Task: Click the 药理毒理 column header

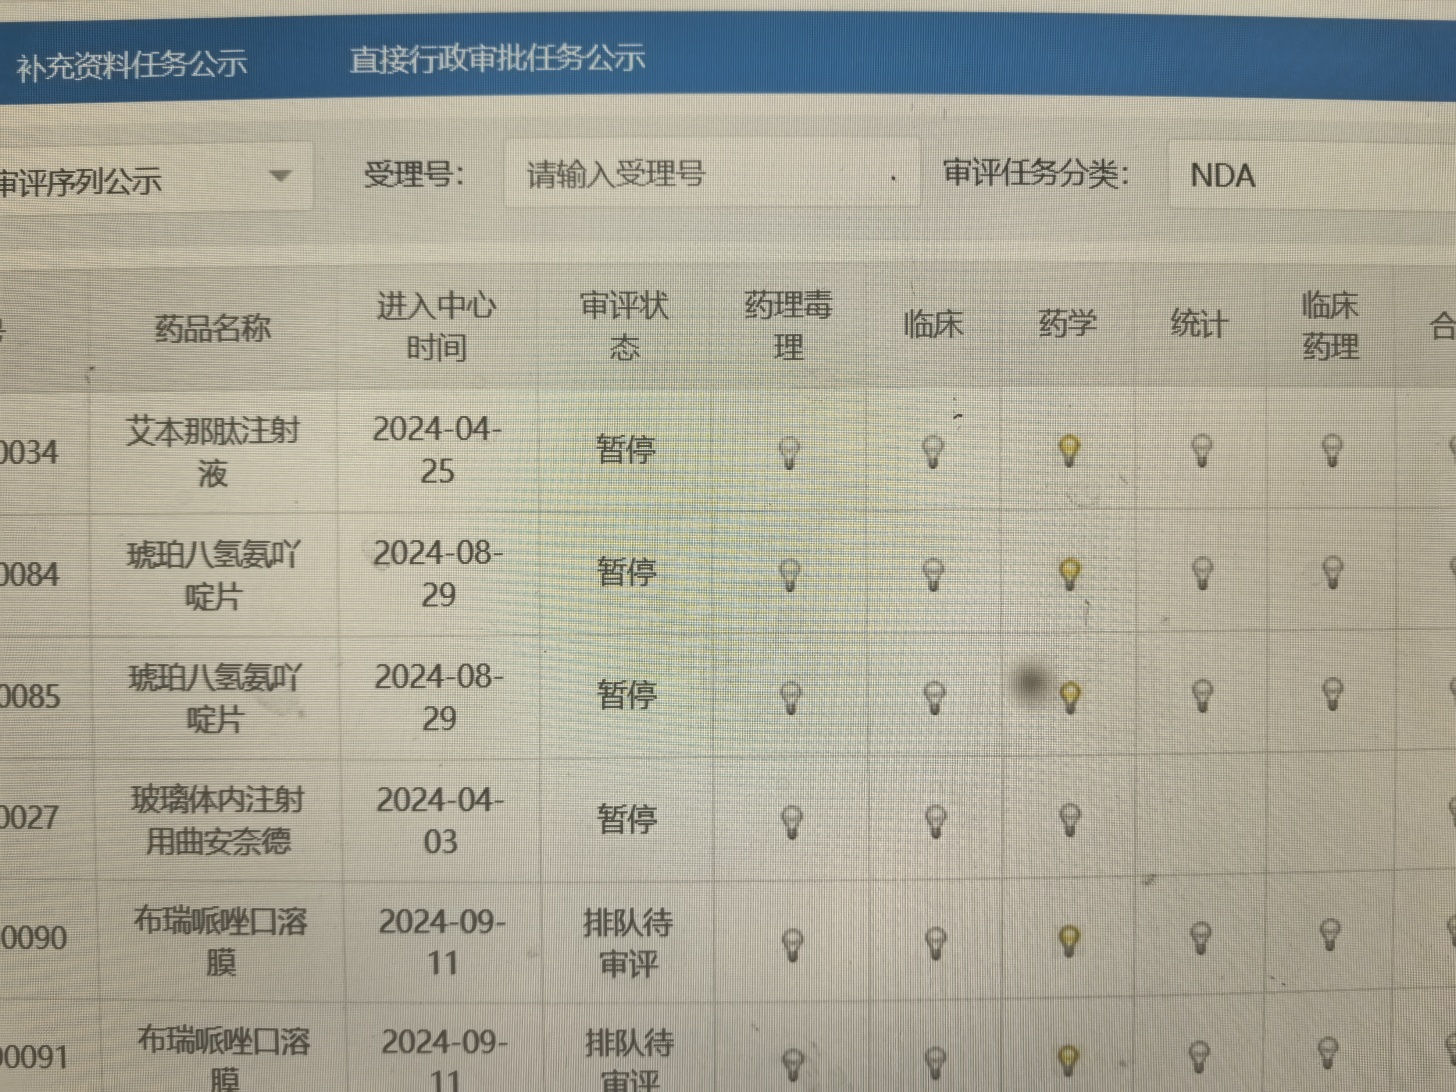Action: click(788, 325)
